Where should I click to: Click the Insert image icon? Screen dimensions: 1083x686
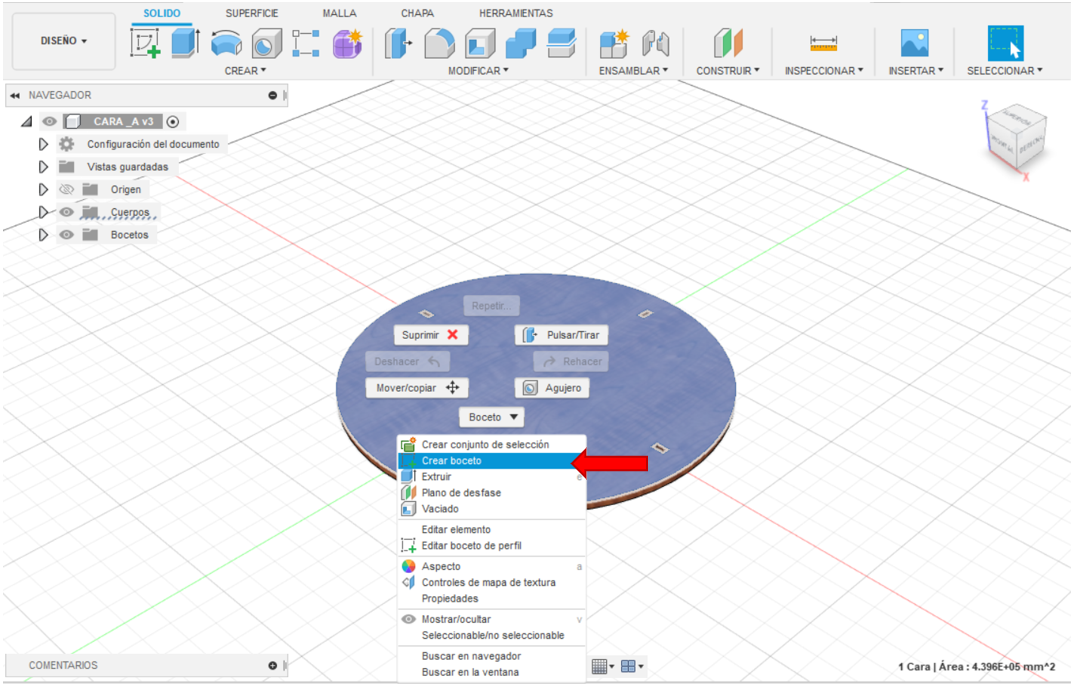click(x=914, y=43)
